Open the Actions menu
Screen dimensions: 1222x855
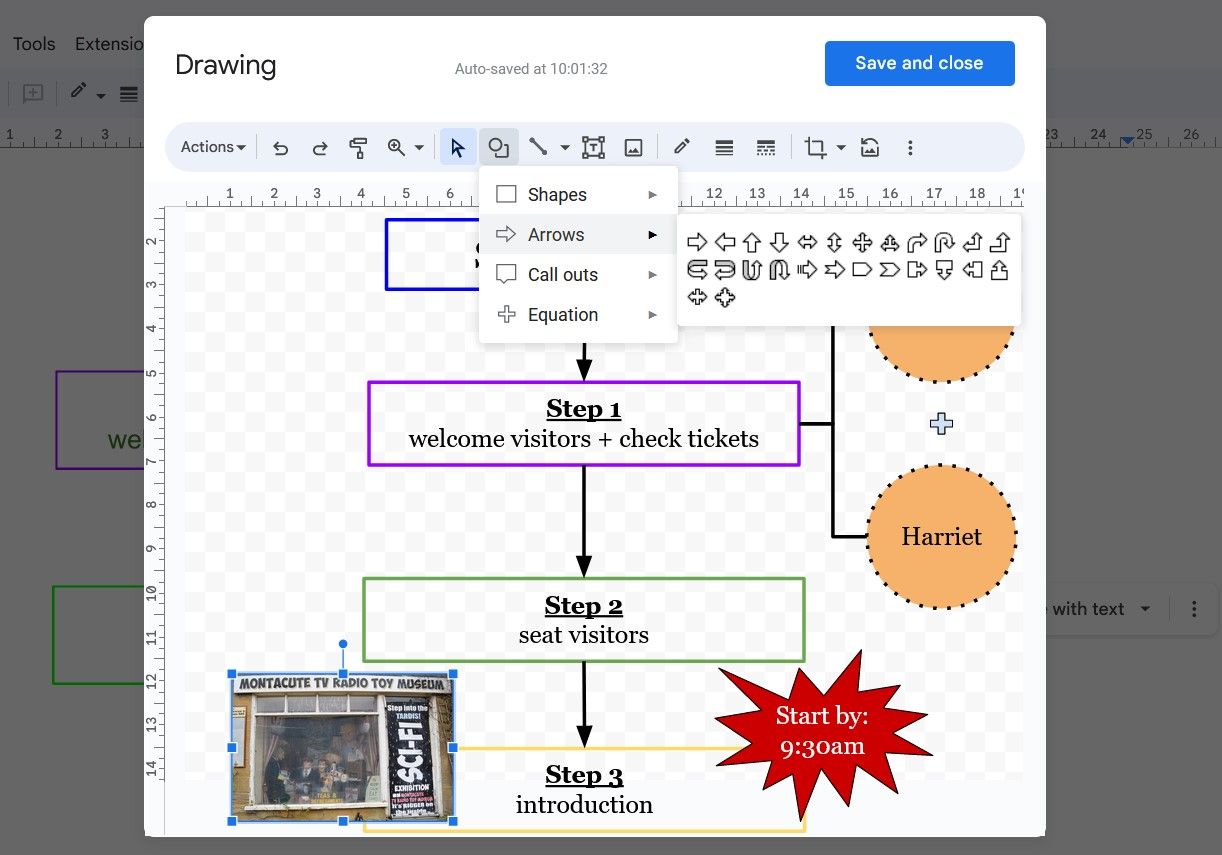211,147
